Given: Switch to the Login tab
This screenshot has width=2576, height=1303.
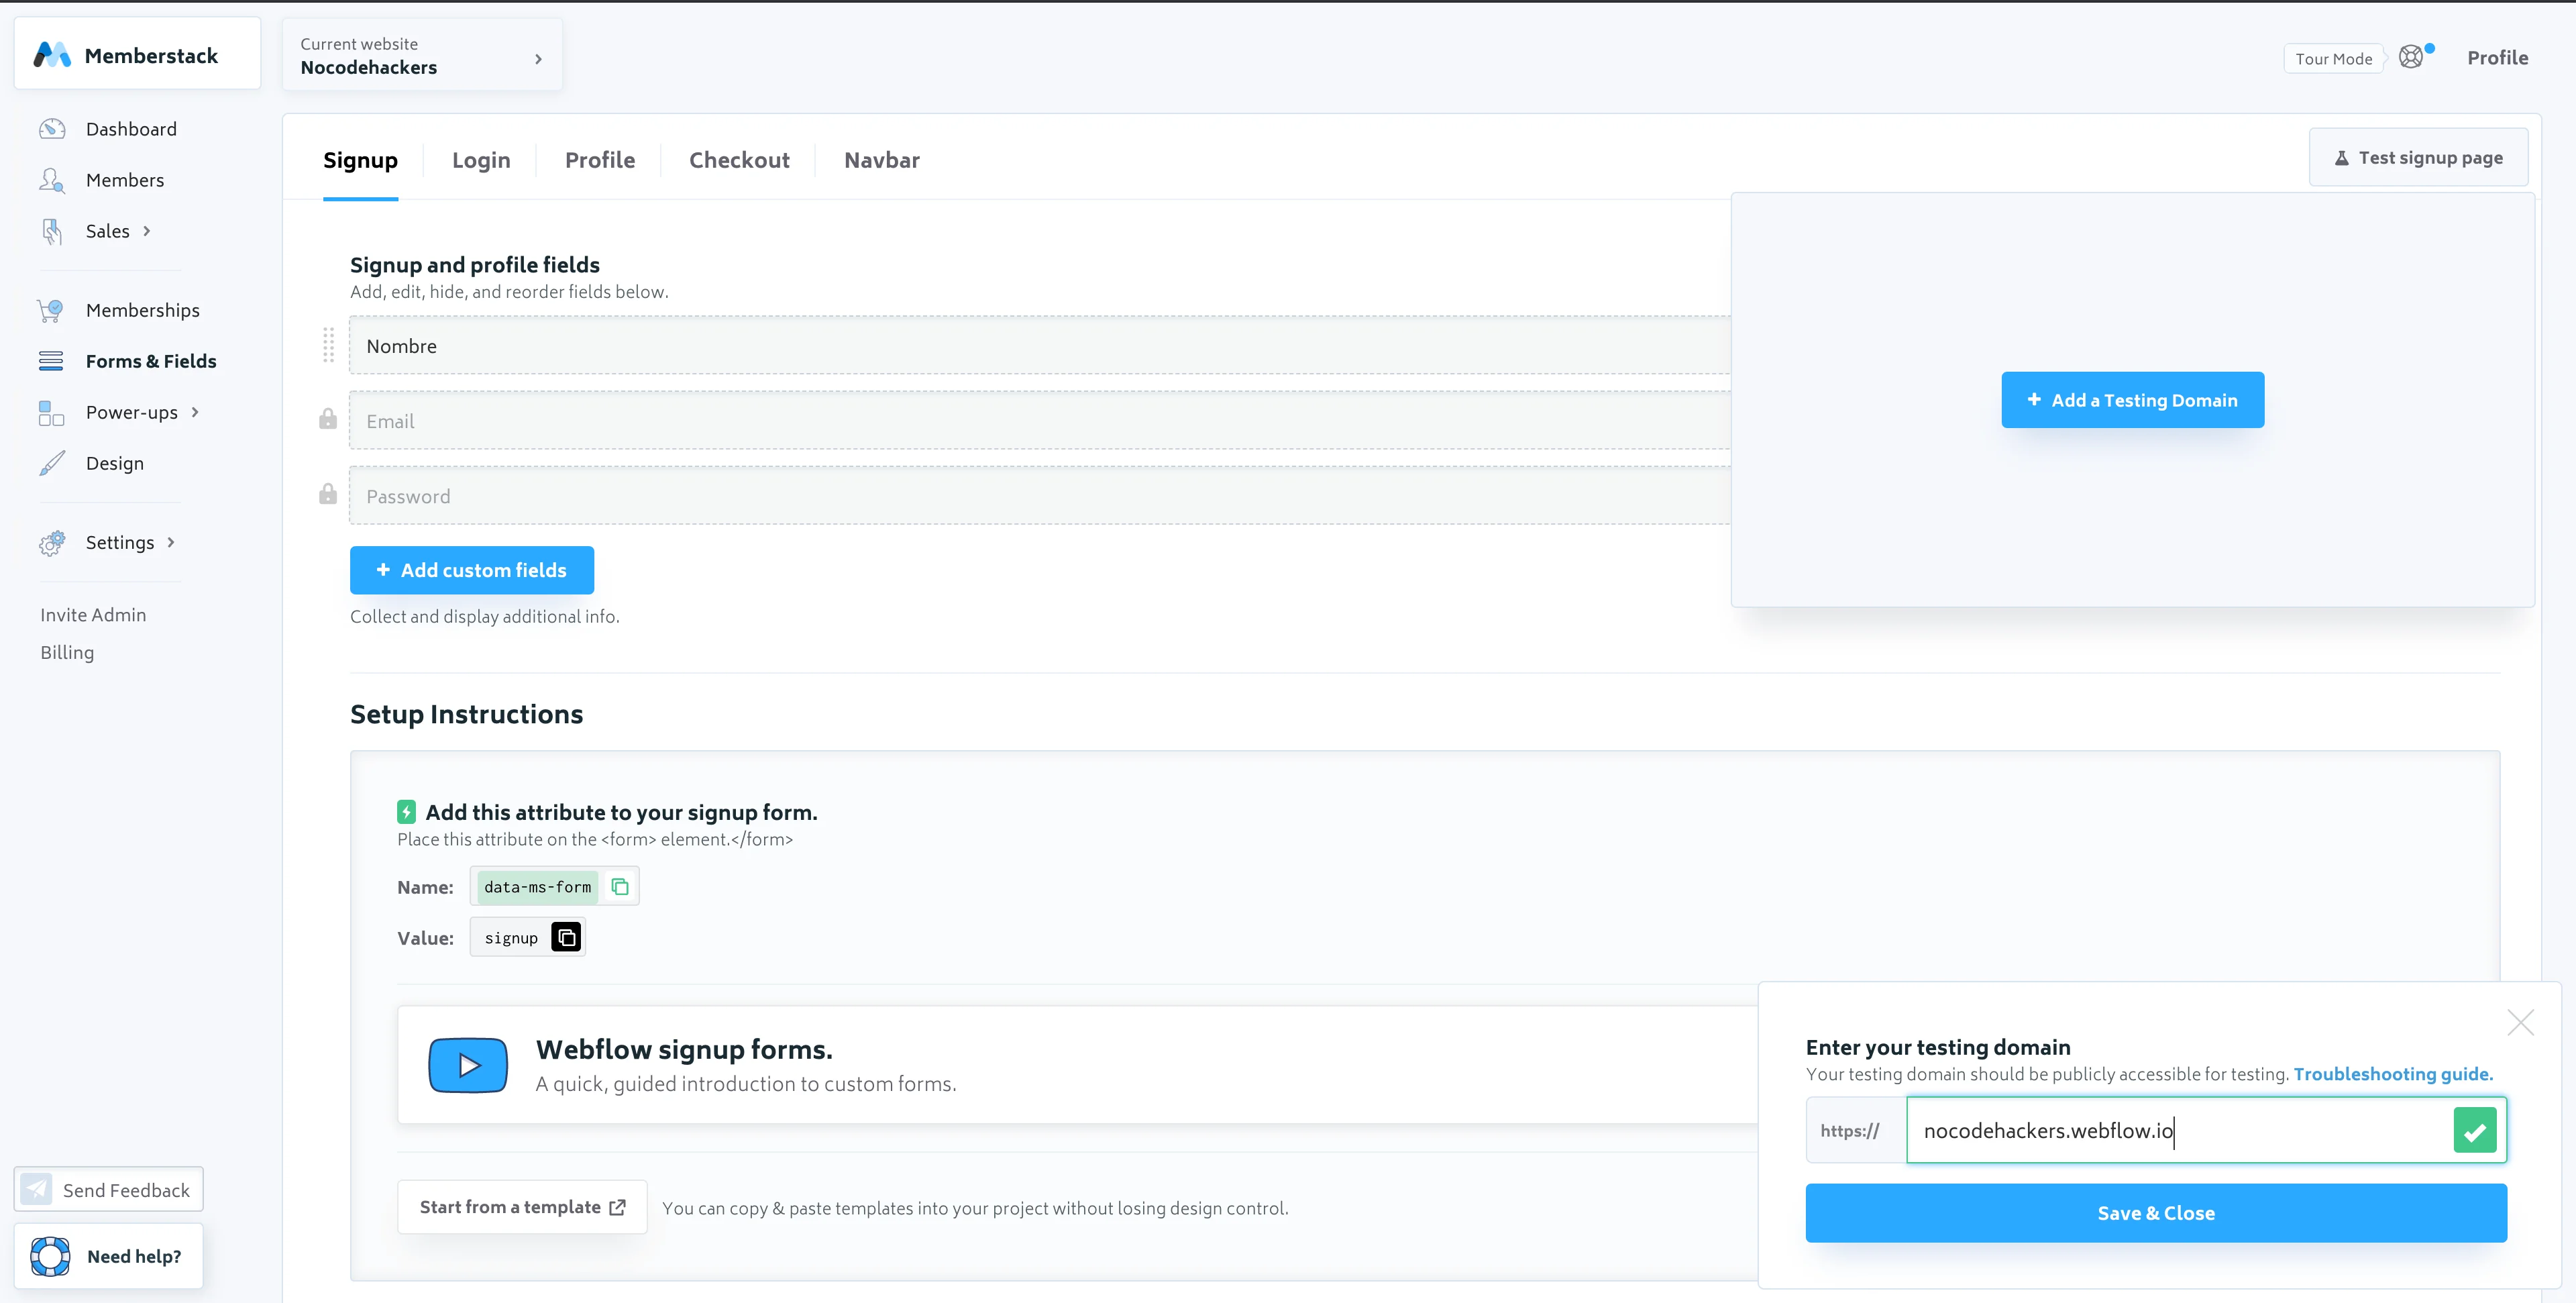Looking at the screenshot, I should point(481,160).
